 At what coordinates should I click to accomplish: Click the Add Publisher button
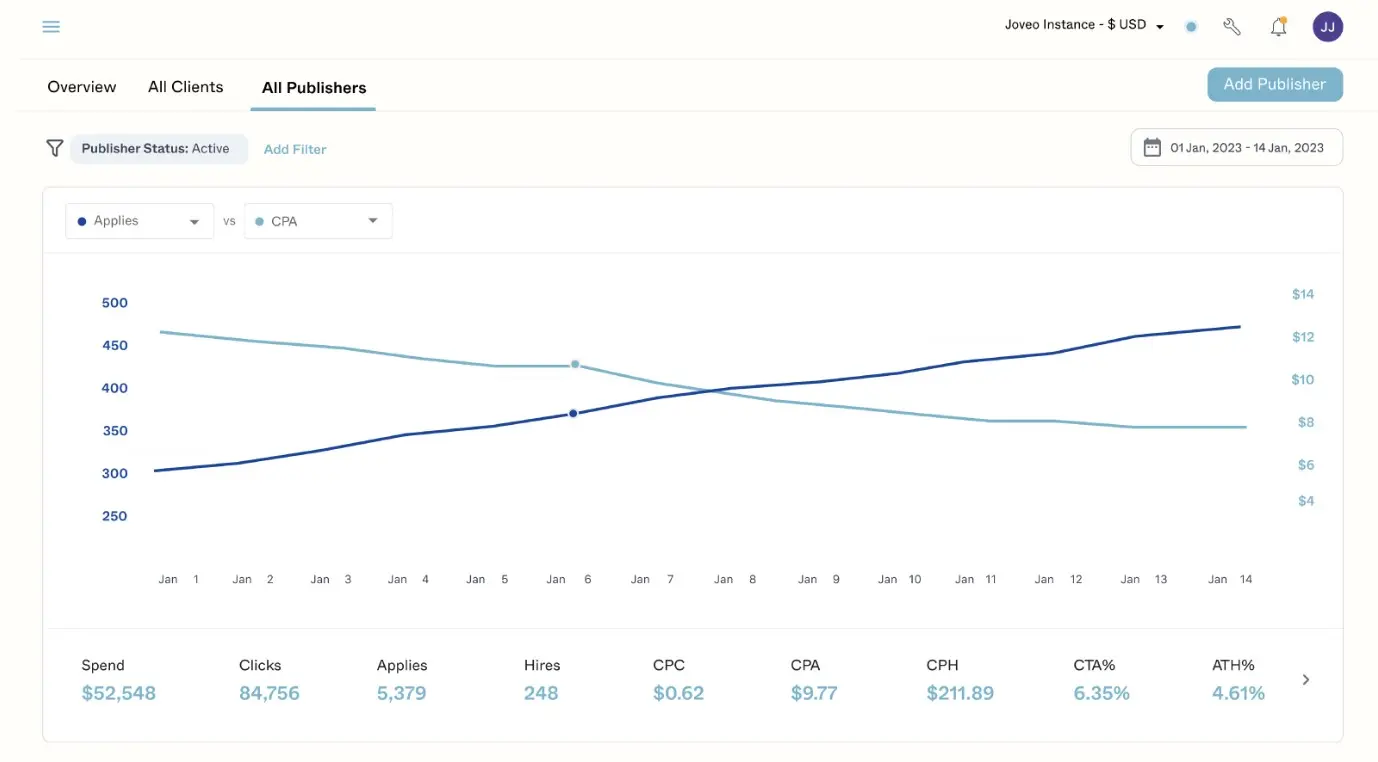click(1274, 84)
